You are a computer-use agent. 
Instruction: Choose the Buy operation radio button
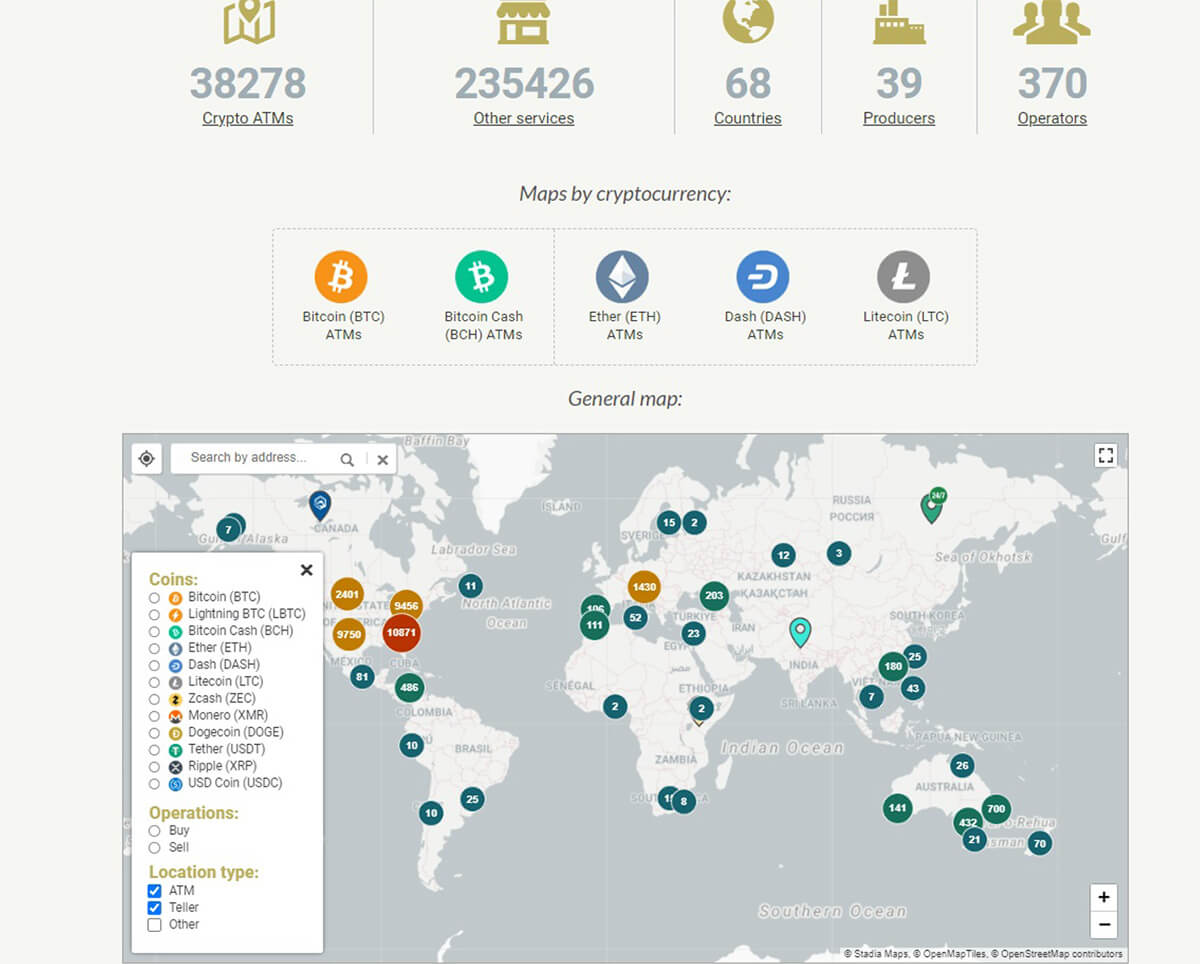(x=155, y=831)
